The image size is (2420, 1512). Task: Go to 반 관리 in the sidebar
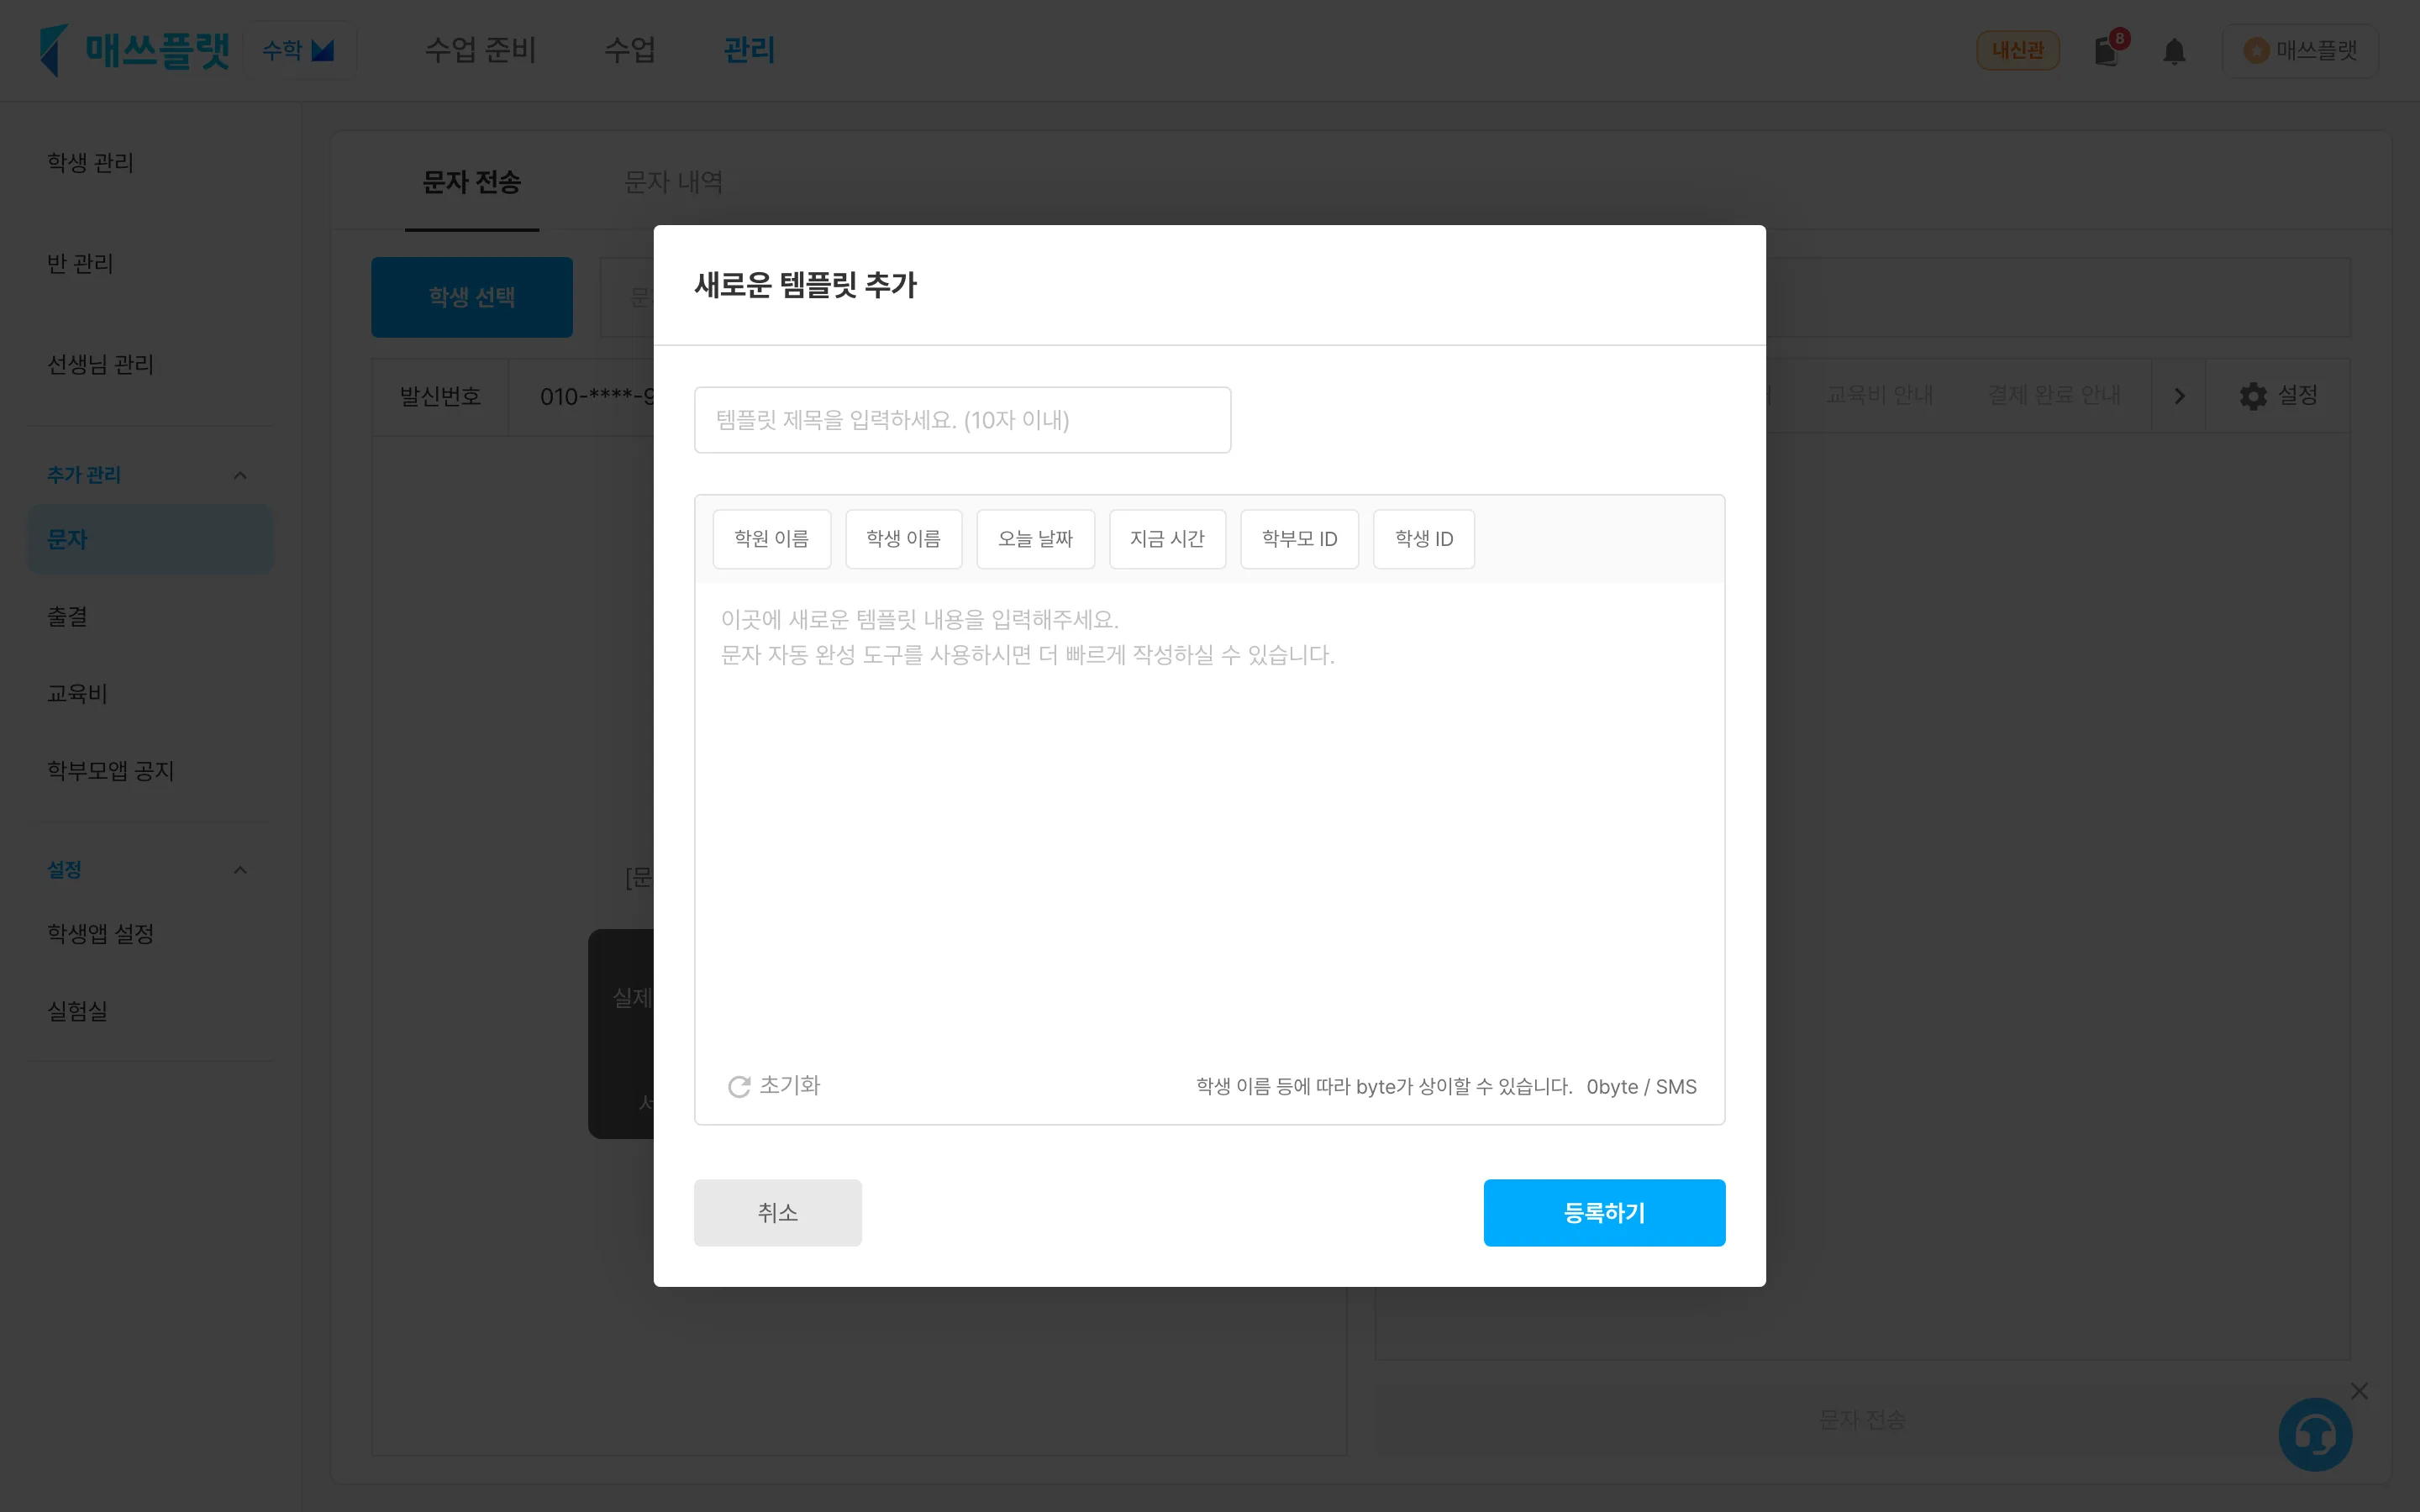pos(81,264)
